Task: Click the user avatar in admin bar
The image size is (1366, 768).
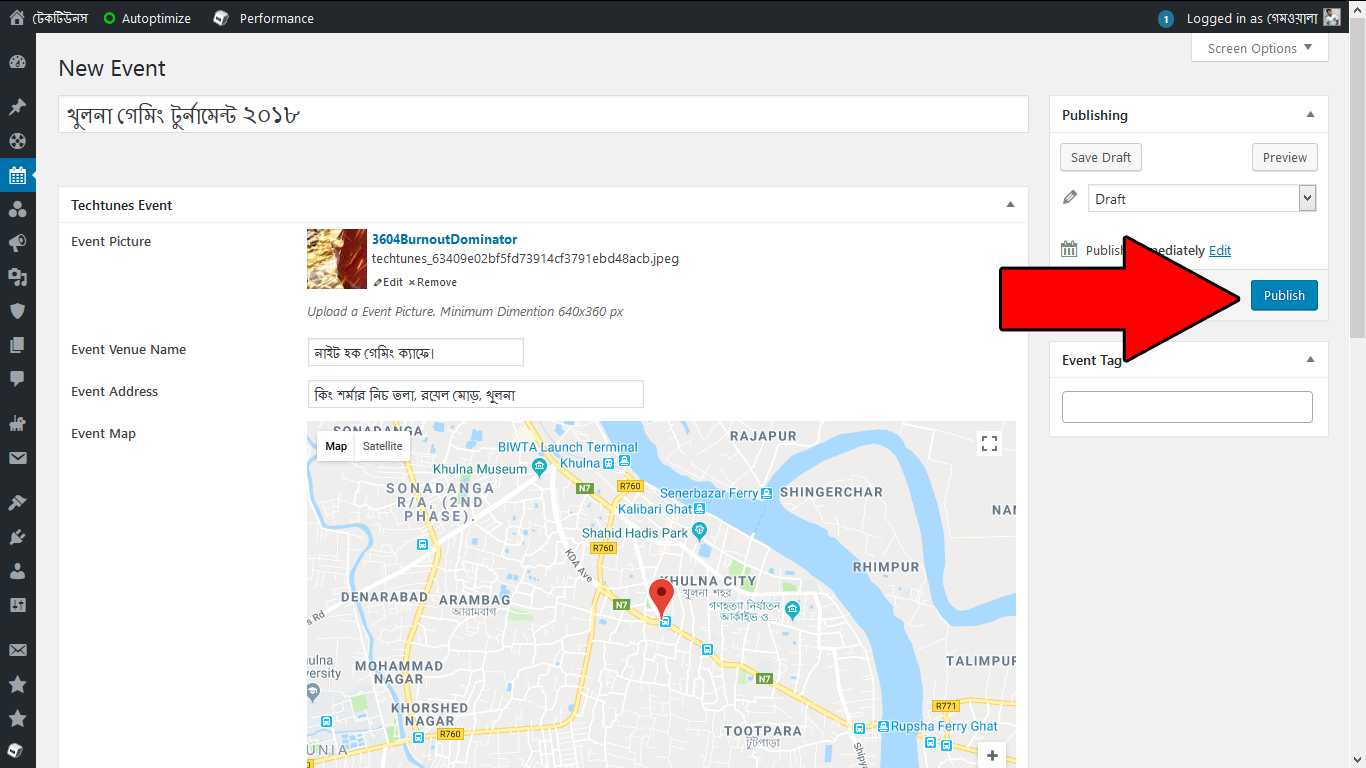Action: (1331, 18)
